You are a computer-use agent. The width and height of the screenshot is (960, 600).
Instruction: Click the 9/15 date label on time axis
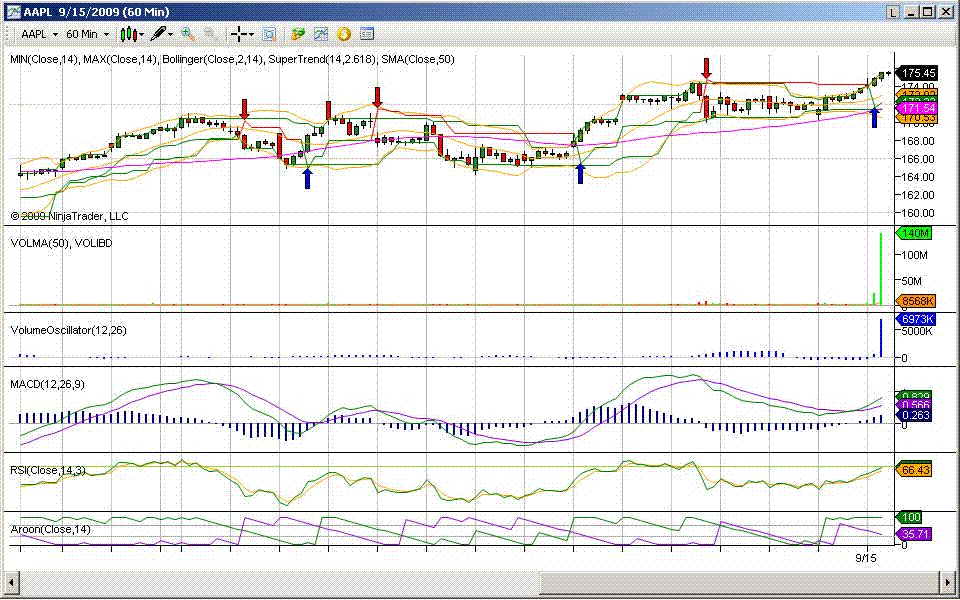[864, 558]
